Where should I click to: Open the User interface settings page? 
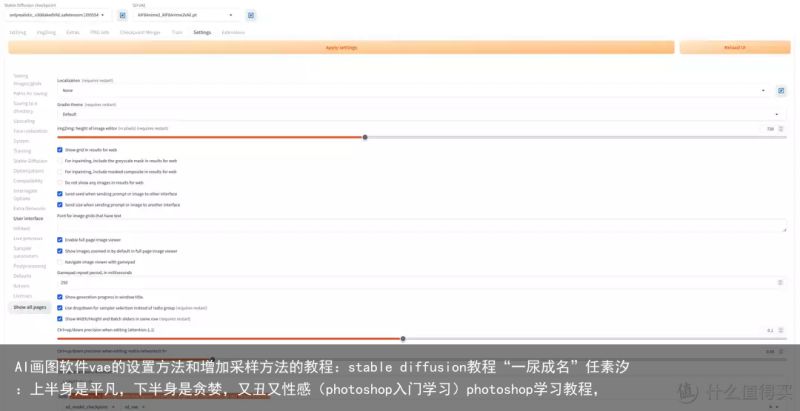[28, 218]
